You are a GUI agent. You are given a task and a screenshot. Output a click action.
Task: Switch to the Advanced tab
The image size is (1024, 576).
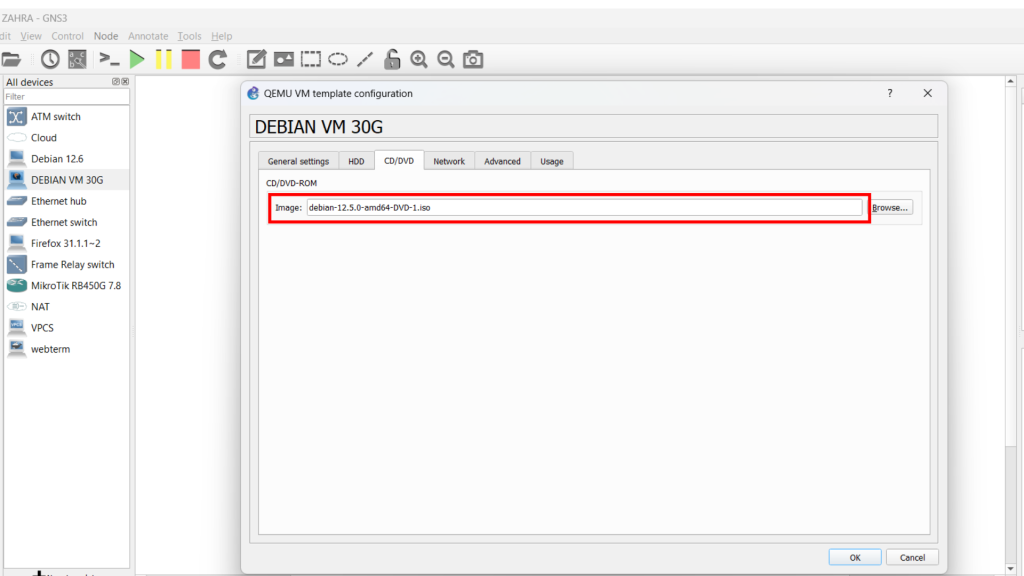tap(502, 161)
